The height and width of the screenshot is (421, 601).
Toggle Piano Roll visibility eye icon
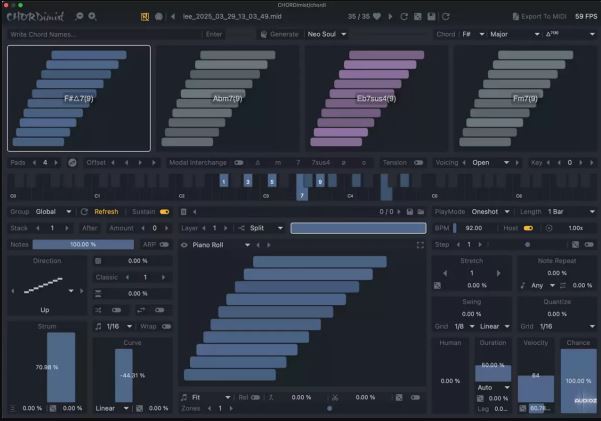(184, 245)
